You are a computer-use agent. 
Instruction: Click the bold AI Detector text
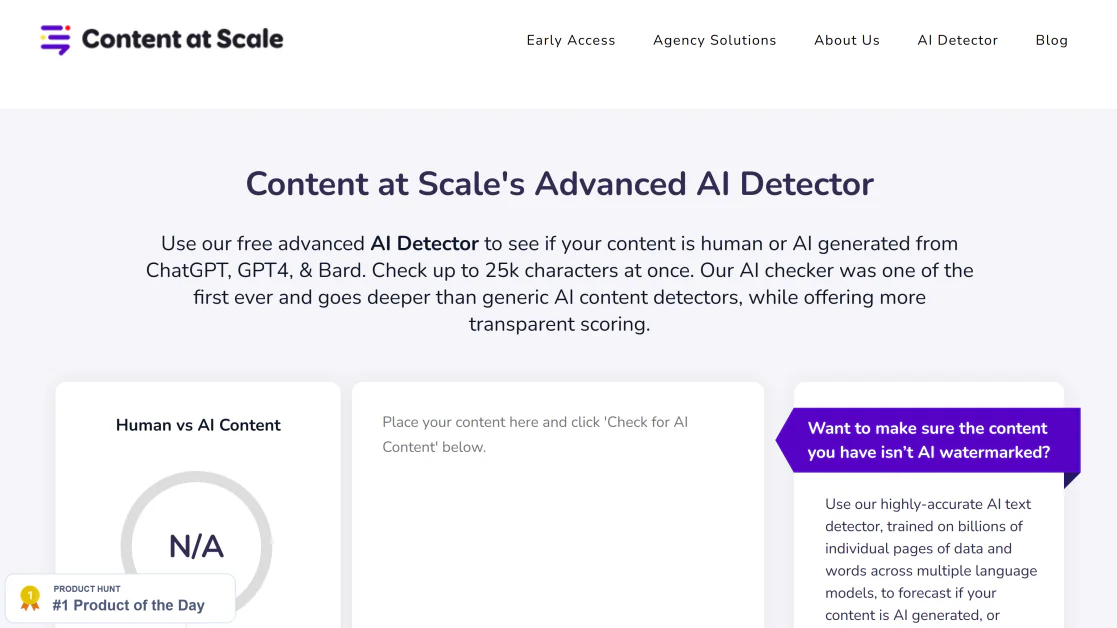tap(425, 244)
